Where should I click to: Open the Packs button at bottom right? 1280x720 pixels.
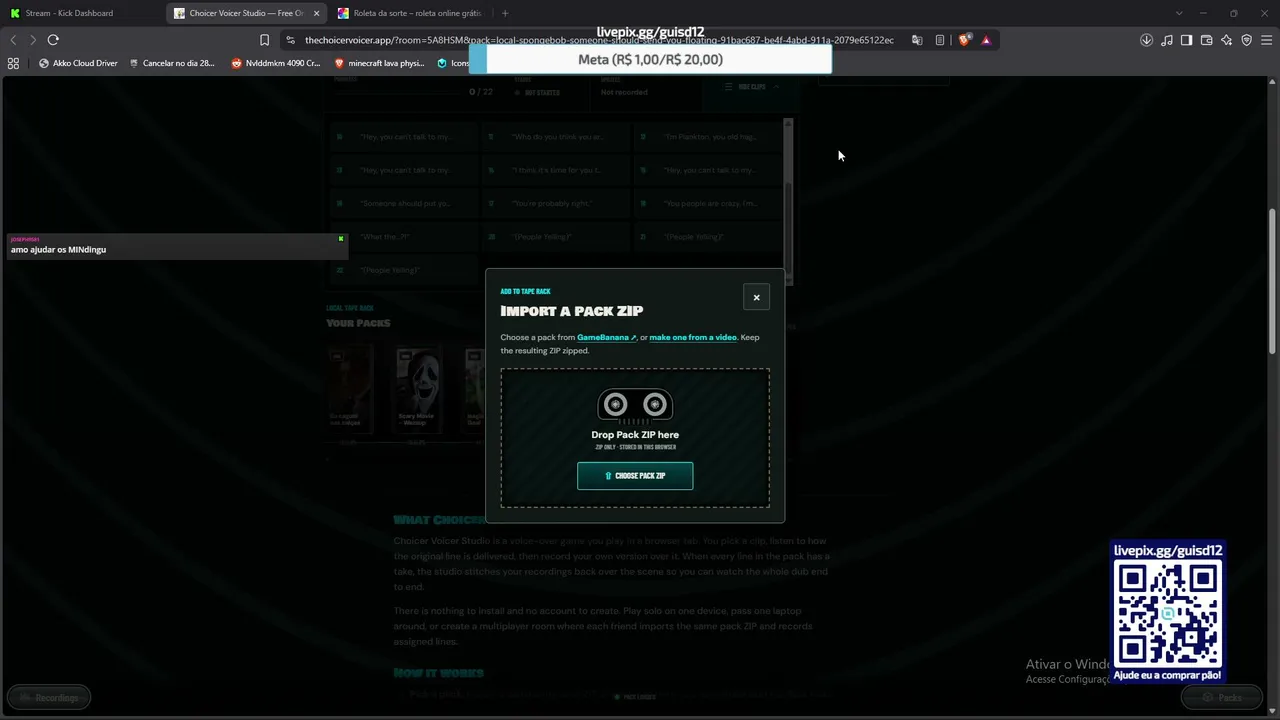click(1223, 697)
